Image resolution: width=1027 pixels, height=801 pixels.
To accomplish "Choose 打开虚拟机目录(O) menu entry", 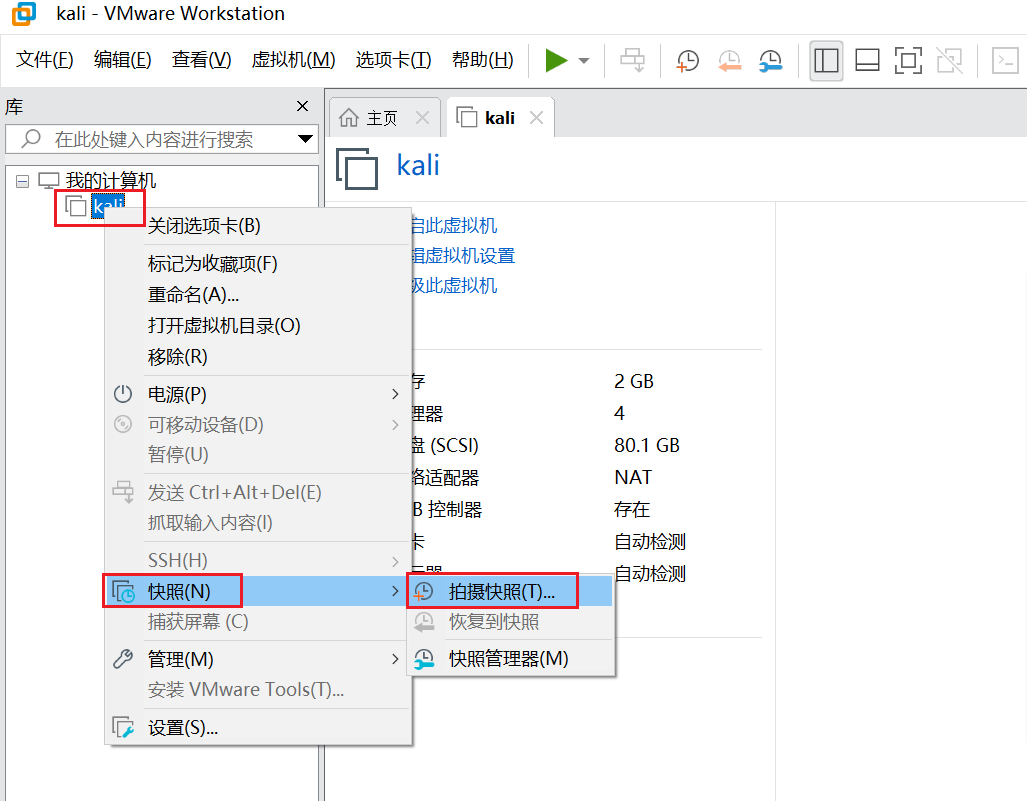I will pos(224,326).
